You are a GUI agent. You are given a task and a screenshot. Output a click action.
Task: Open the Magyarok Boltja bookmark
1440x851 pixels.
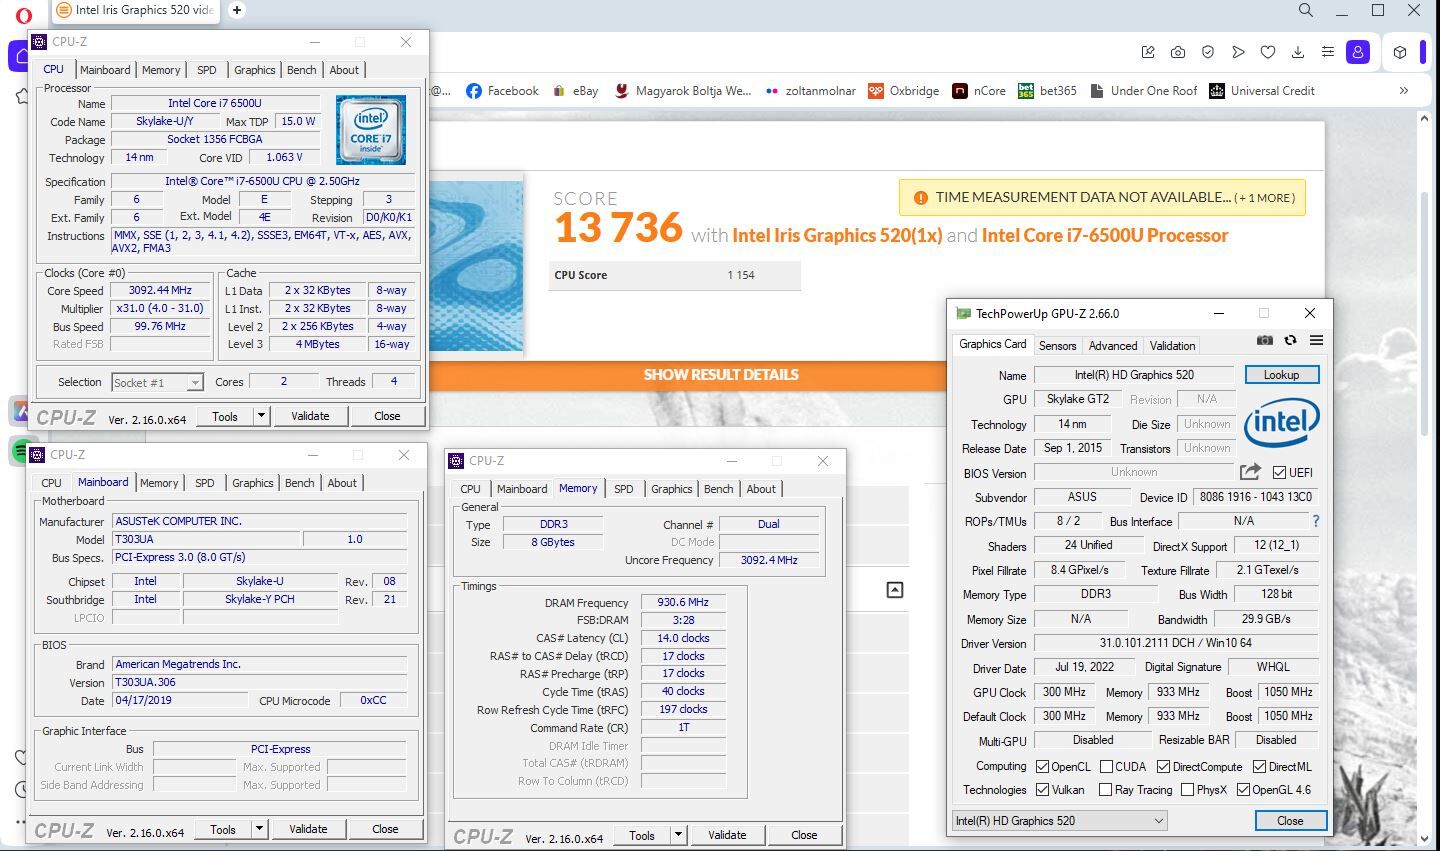click(x=682, y=90)
